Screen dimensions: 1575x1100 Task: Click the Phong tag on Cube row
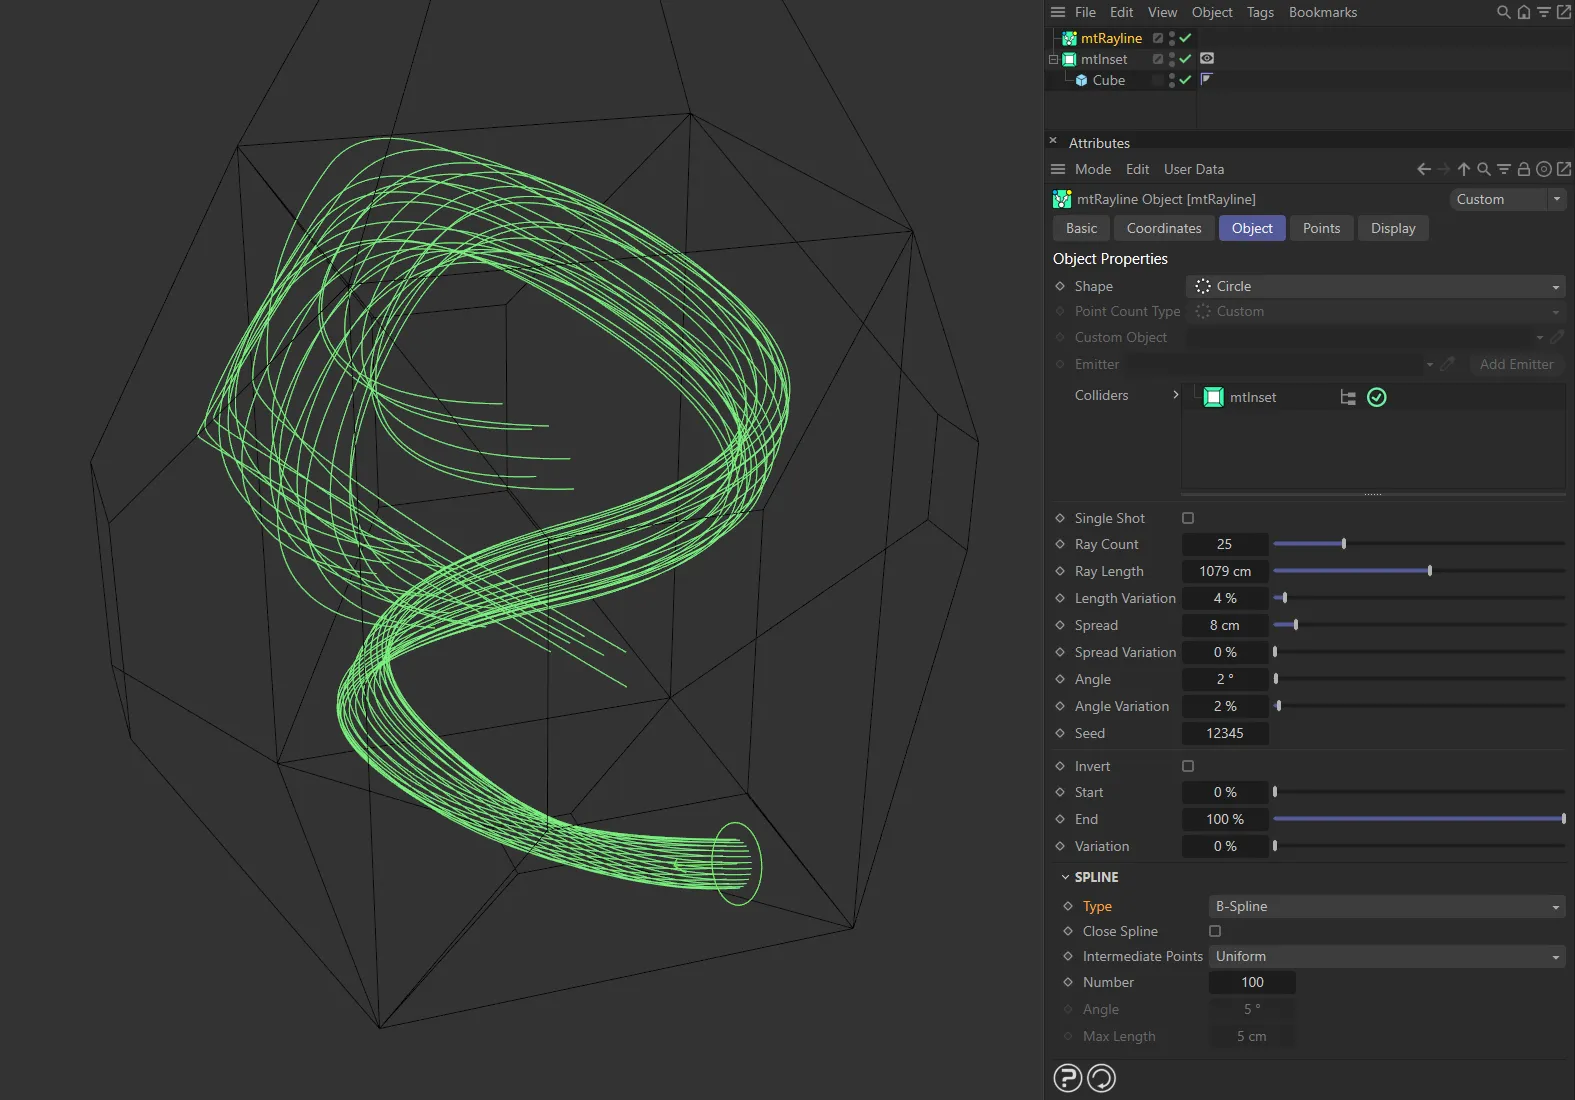[1206, 79]
